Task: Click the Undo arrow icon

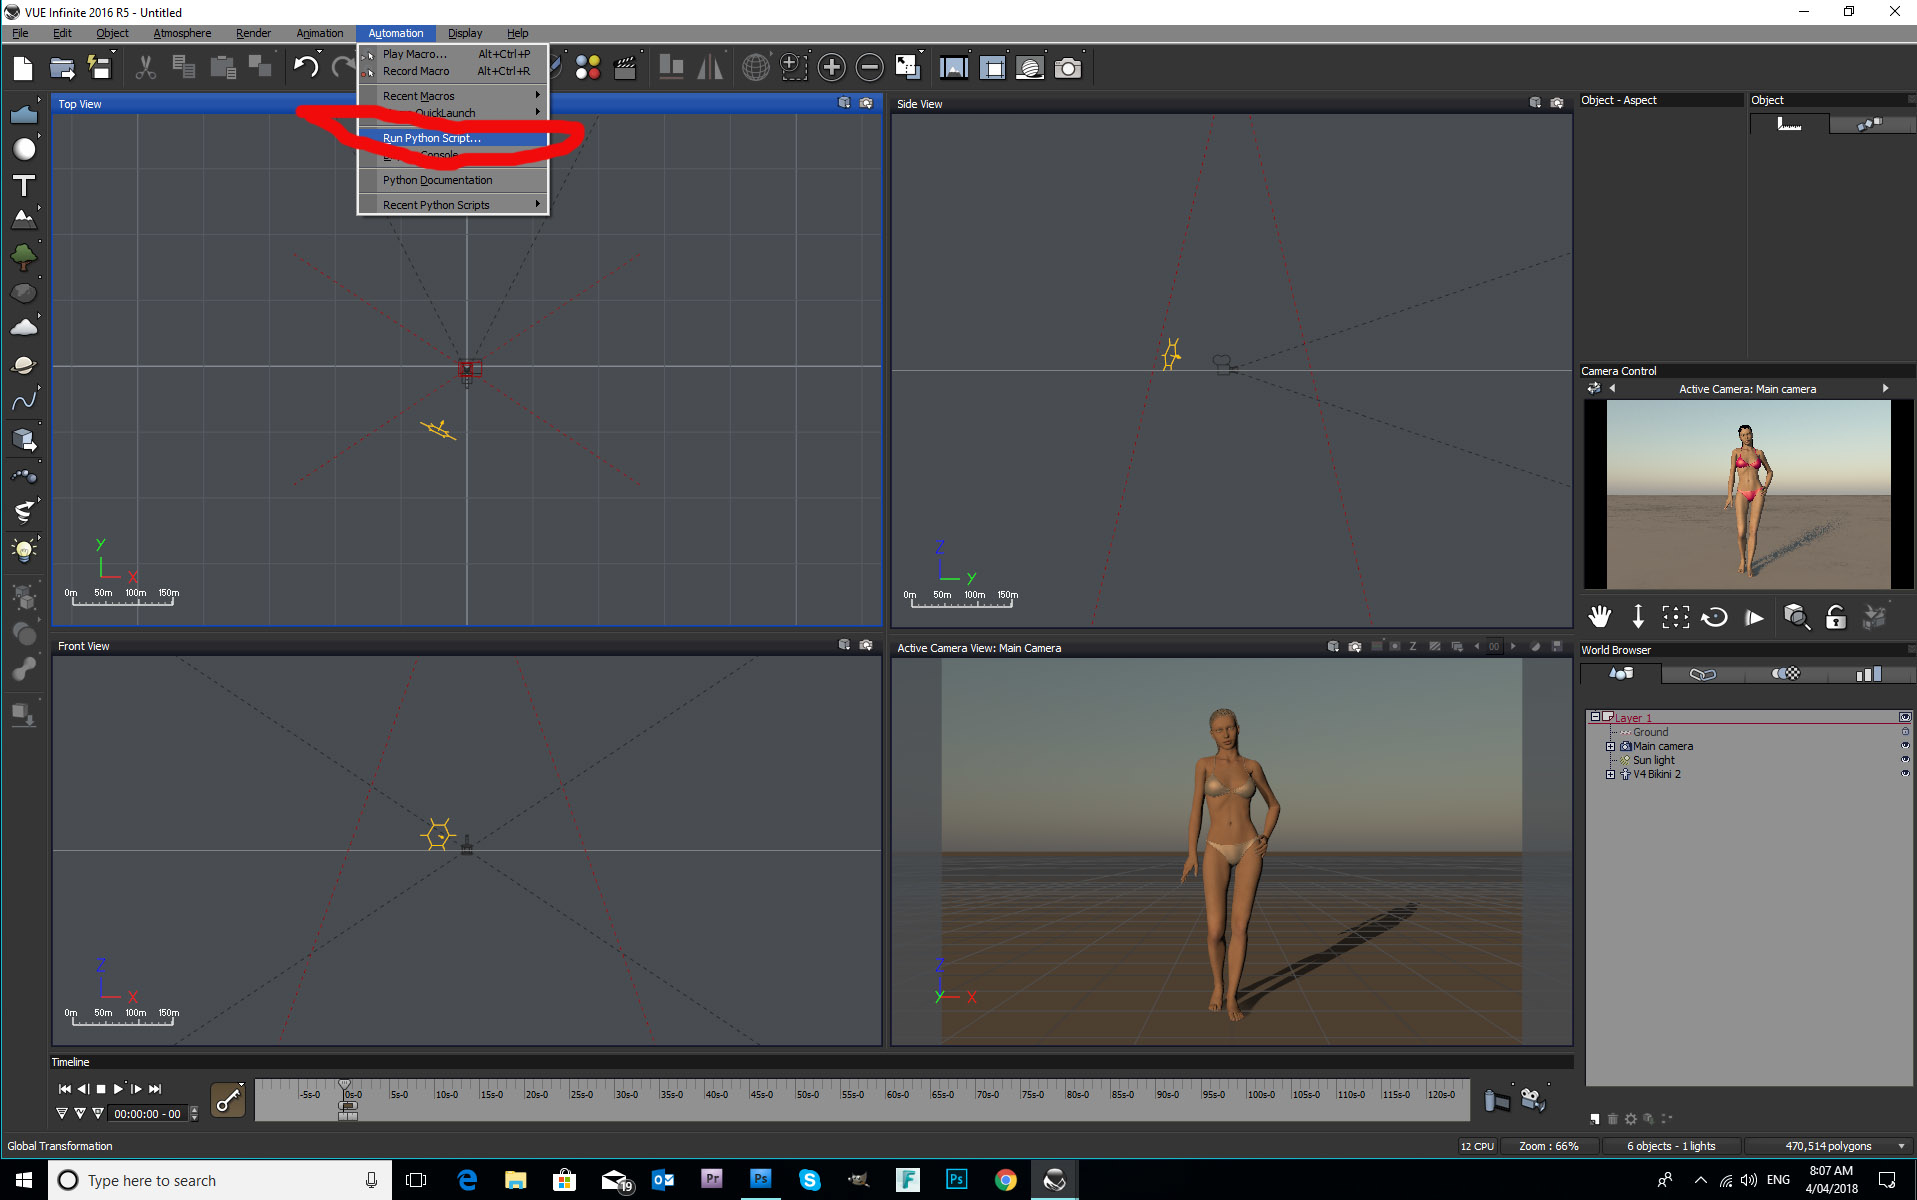Action: [x=305, y=68]
